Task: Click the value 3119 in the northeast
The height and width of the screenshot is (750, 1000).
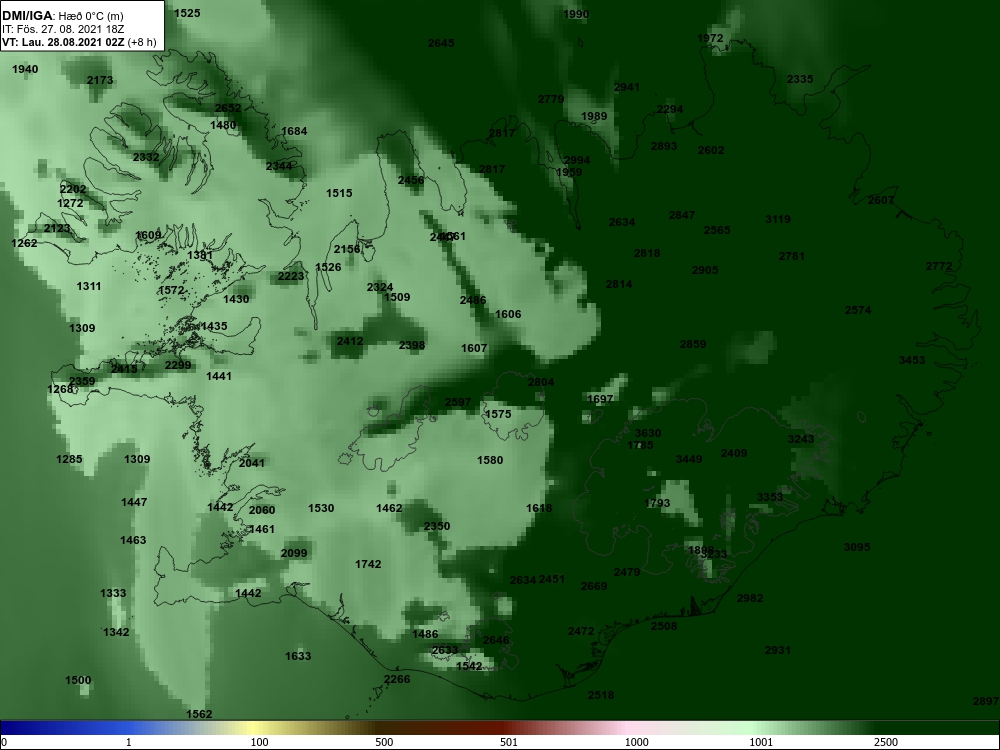Action: coord(778,219)
